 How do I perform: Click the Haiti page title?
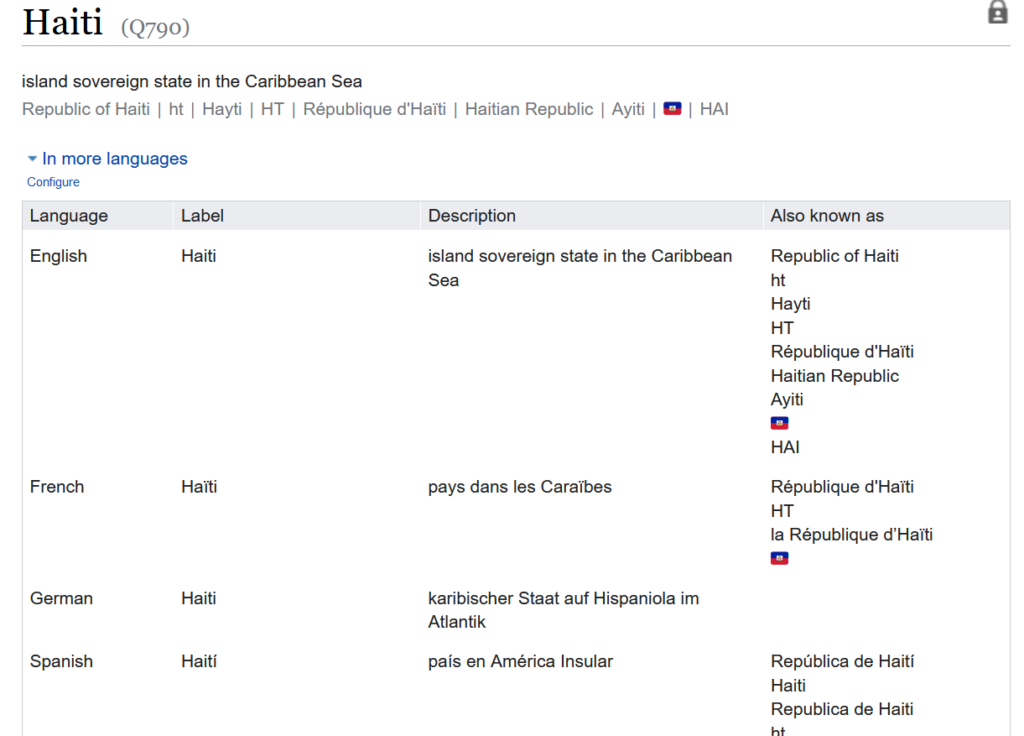63,22
